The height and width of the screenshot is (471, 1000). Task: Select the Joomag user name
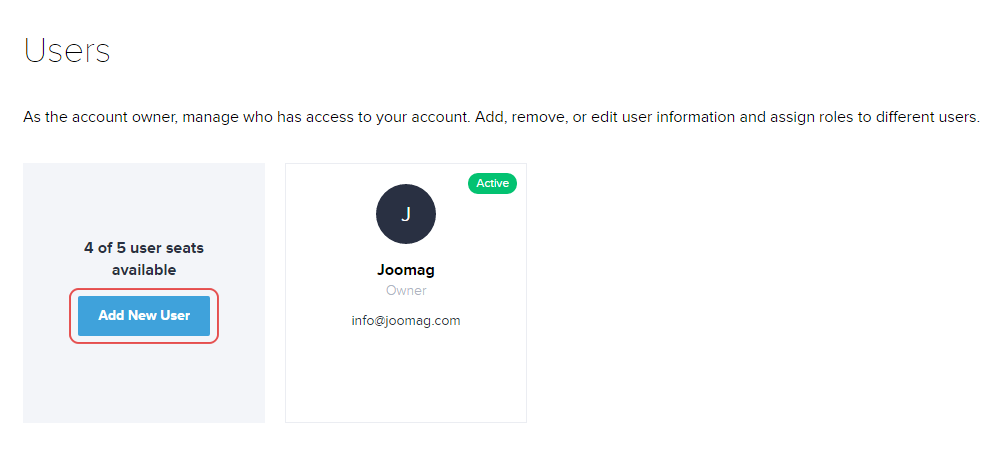click(405, 270)
